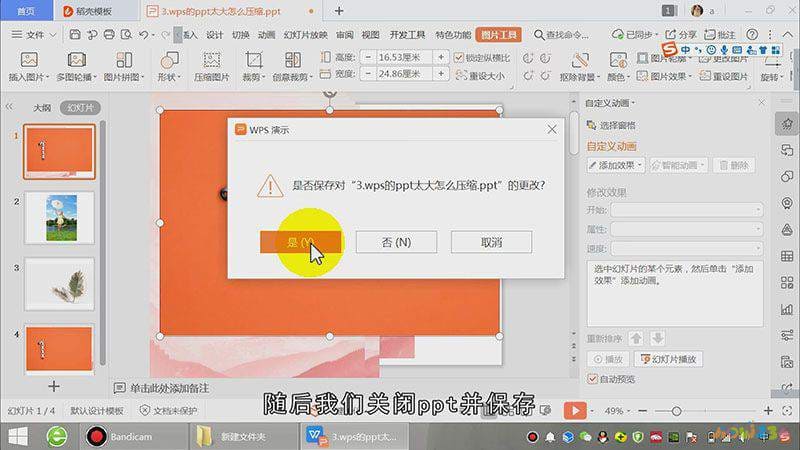Viewport: 800px width, 450px height.
Task: Click the 是 (Y) button to save changes
Action: 300,242
